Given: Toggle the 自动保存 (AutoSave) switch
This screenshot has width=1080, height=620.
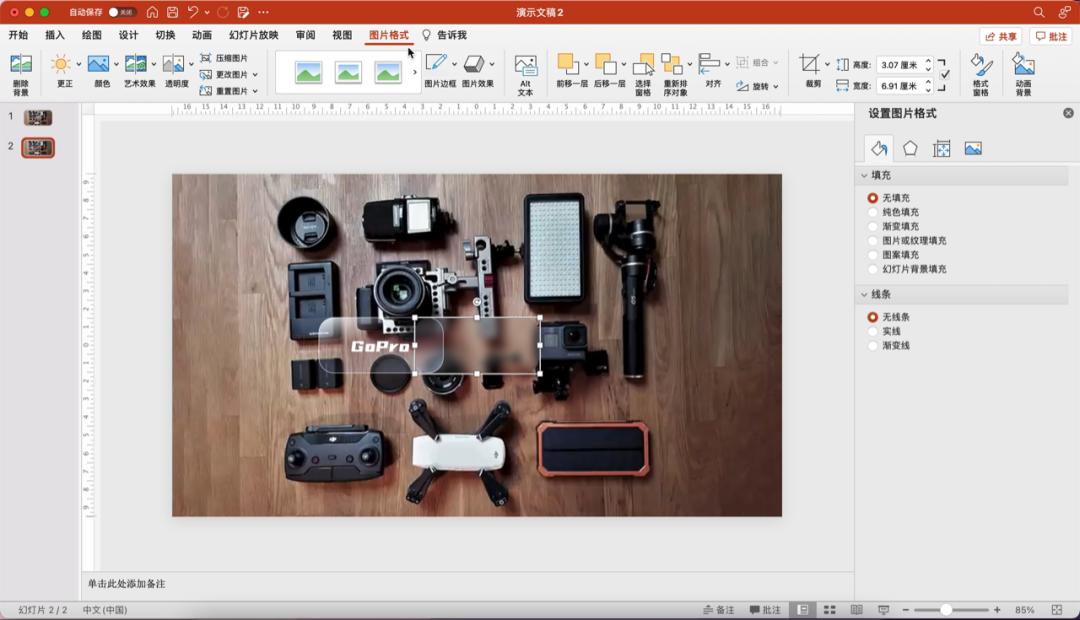Looking at the screenshot, I should pos(122,12).
